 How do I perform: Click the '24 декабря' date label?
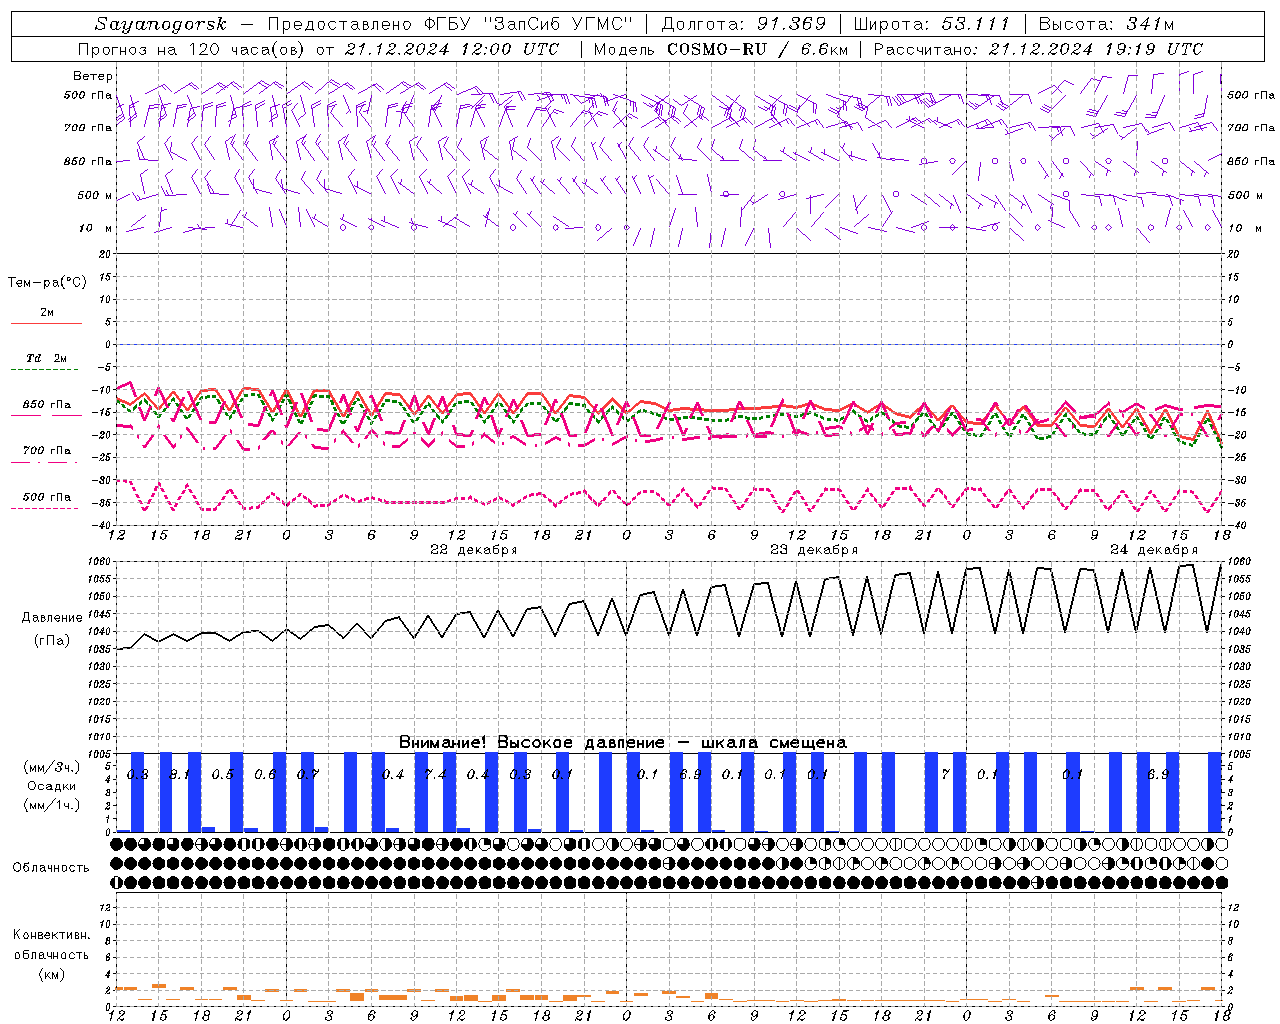(x=1153, y=550)
